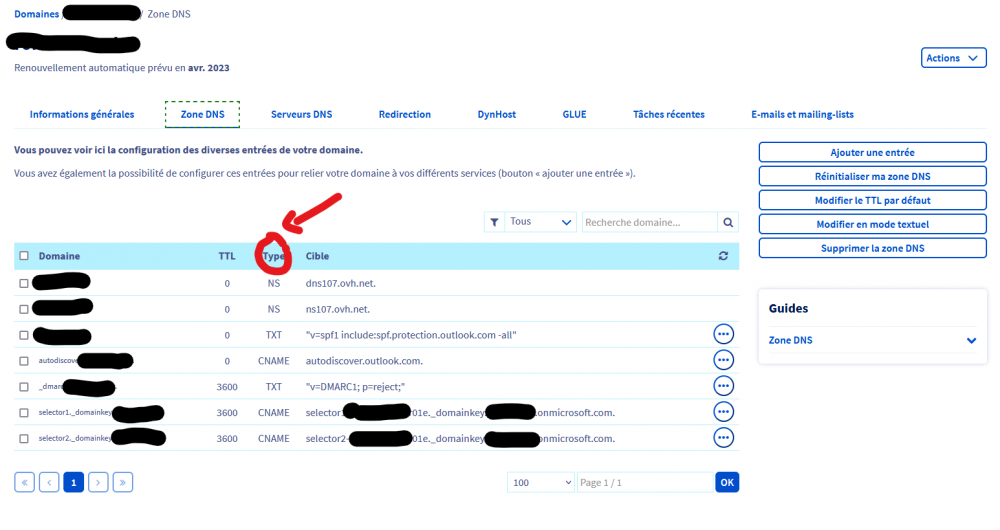Open actions menu for the spf1 TXT row
The image size is (1000, 530).
[723, 334]
